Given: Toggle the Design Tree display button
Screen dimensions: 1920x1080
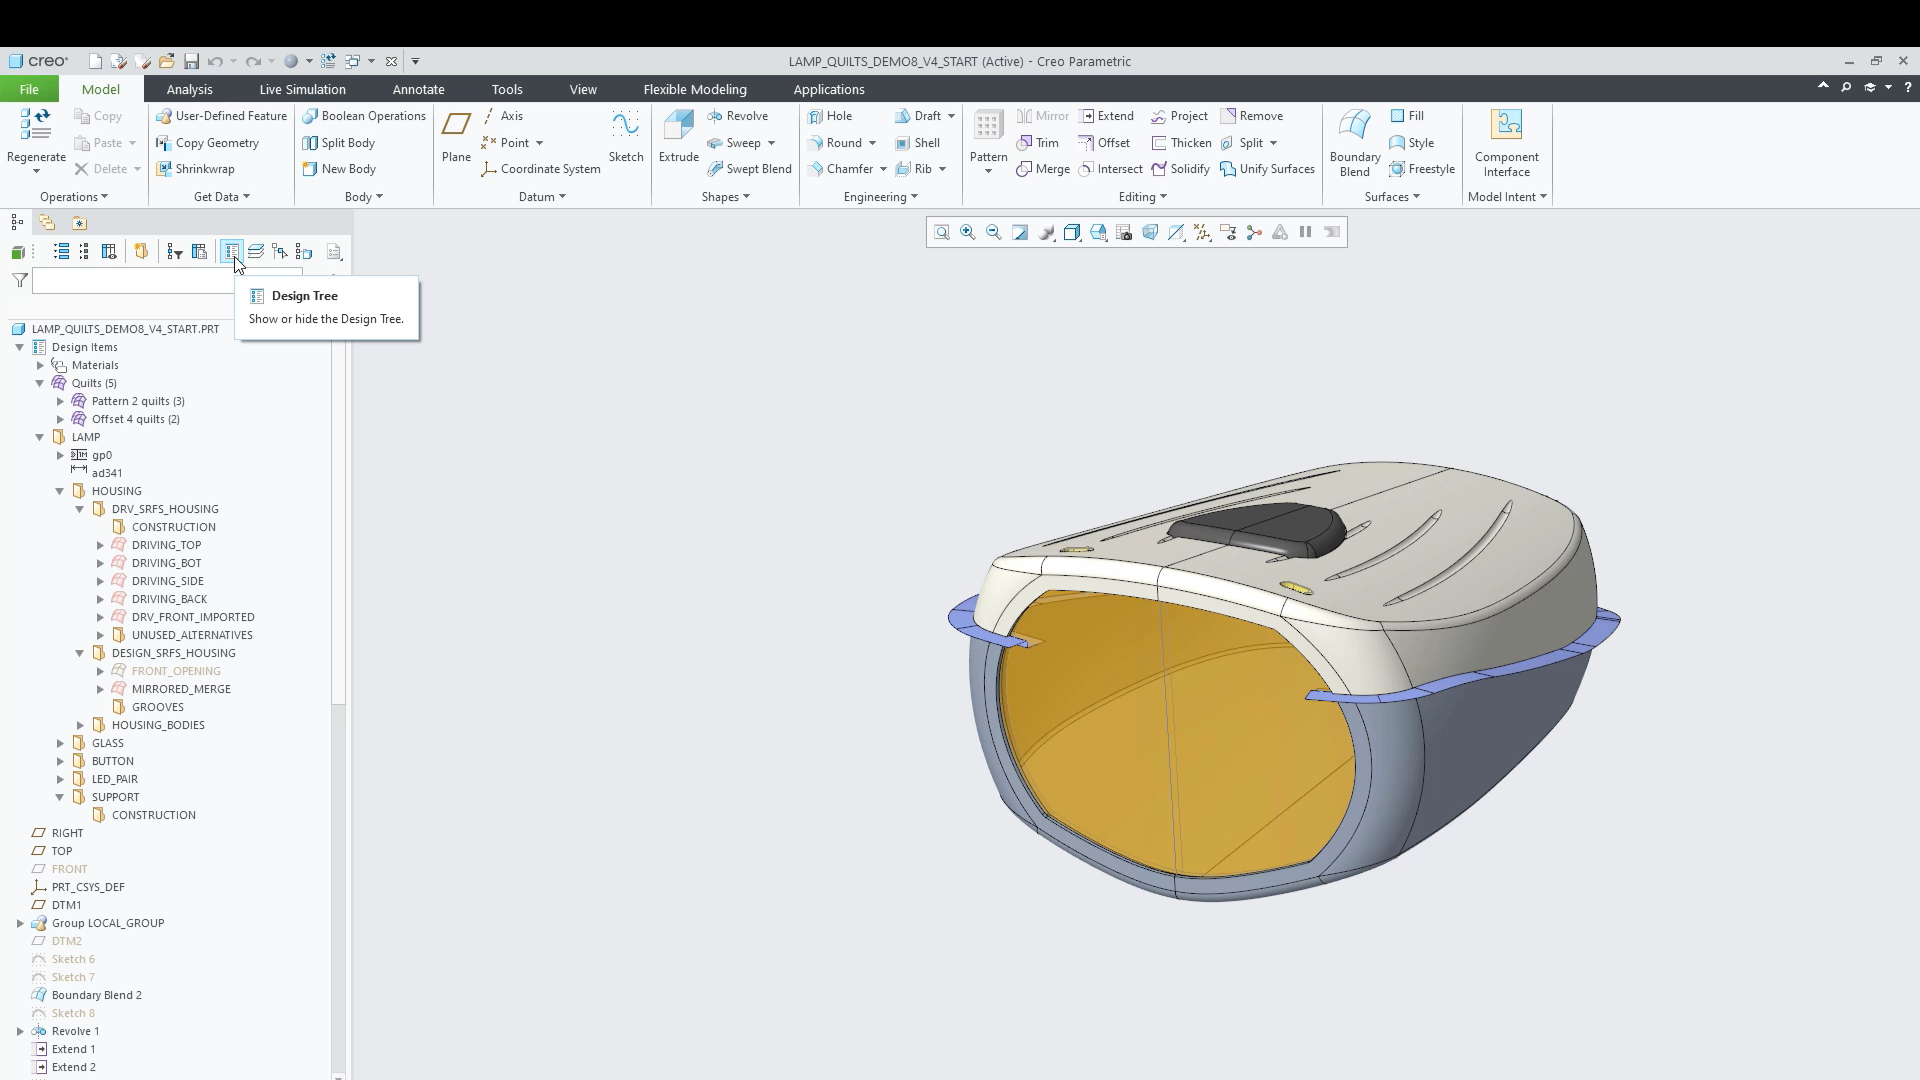Looking at the screenshot, I should [231, 252].
